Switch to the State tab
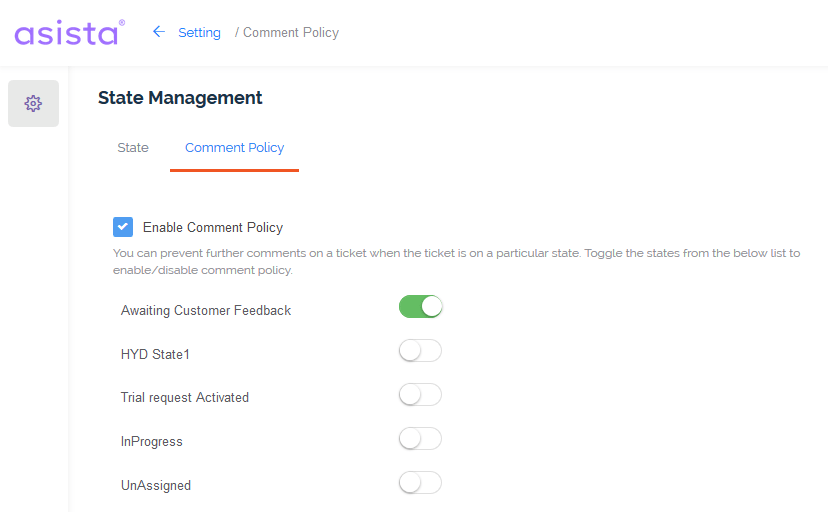The width and height of the screenshot is (828, 512). 133,147
